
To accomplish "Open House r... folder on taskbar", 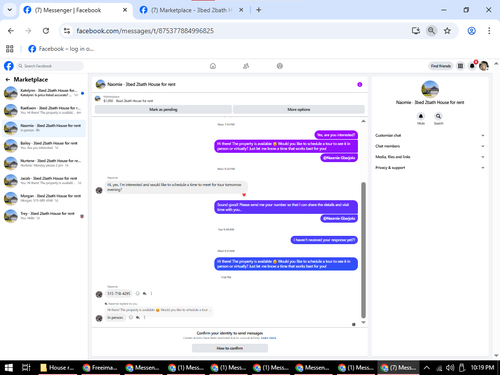I will coord(57,368).
